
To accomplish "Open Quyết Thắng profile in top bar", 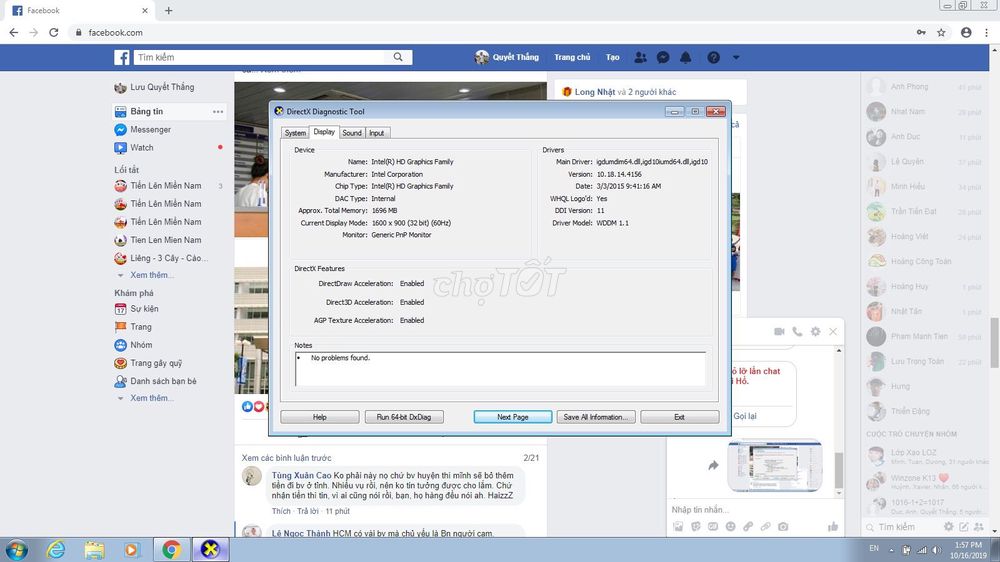I will (x=507, y=57).
